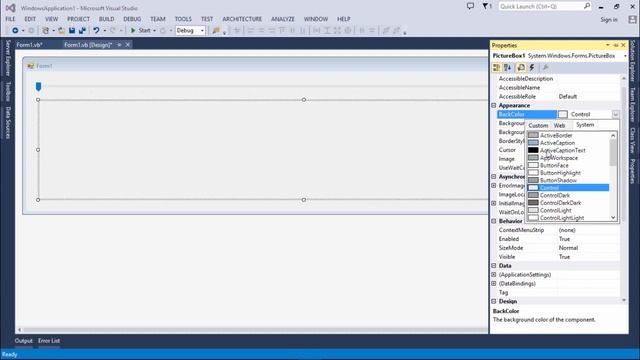Open the ARCHITECTURE menu
This screenshot has height=360, width=640.
pyautogui.click(x=242, y=19)
